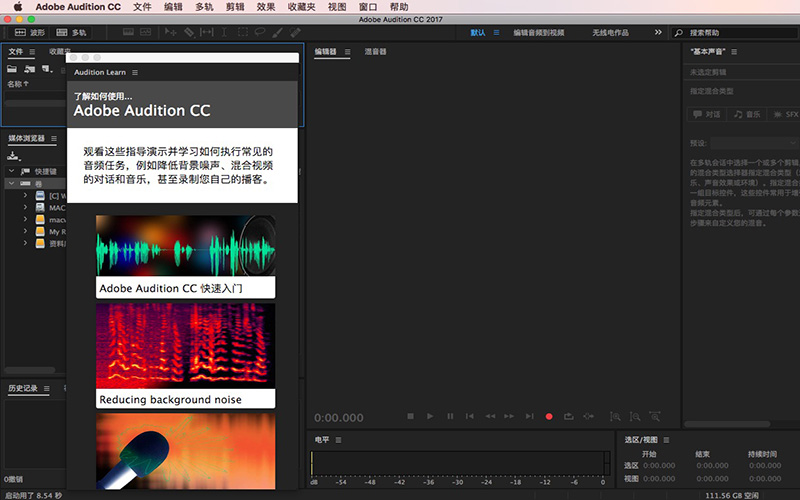Toggle the spectral frequency display icon
Viewport: 800px width, 500px height.
pyautogui.click(x=128, y=32)
